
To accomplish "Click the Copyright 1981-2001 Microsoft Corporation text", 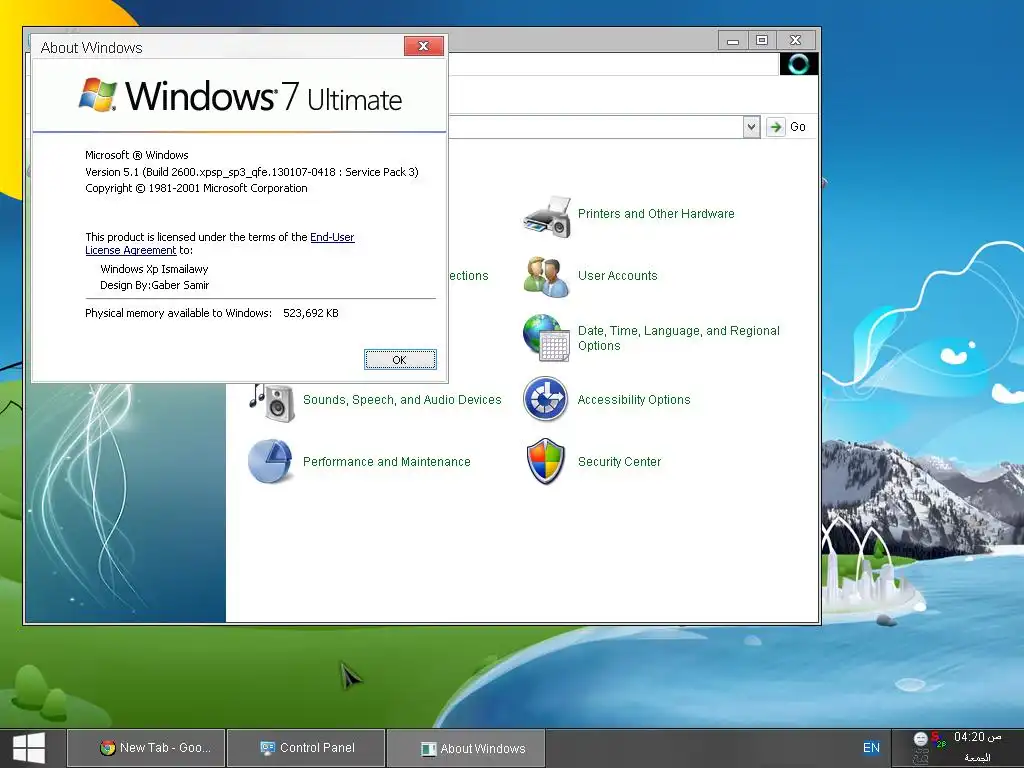I will coord(196,188).
